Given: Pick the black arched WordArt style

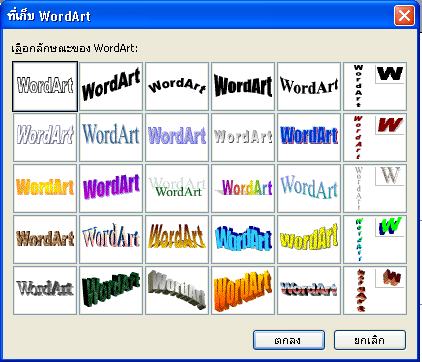Looking at the screenshot, I should [177, 86].
